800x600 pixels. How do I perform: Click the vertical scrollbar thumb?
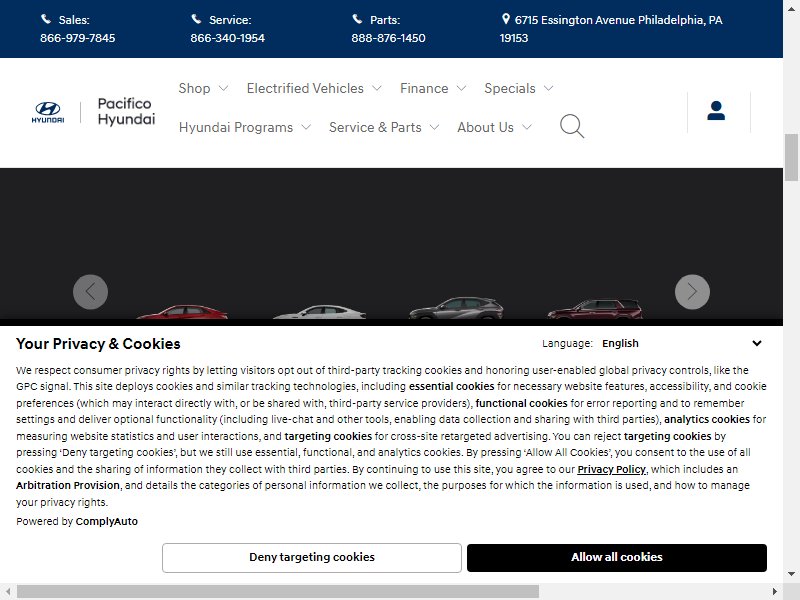pos(791,157)
